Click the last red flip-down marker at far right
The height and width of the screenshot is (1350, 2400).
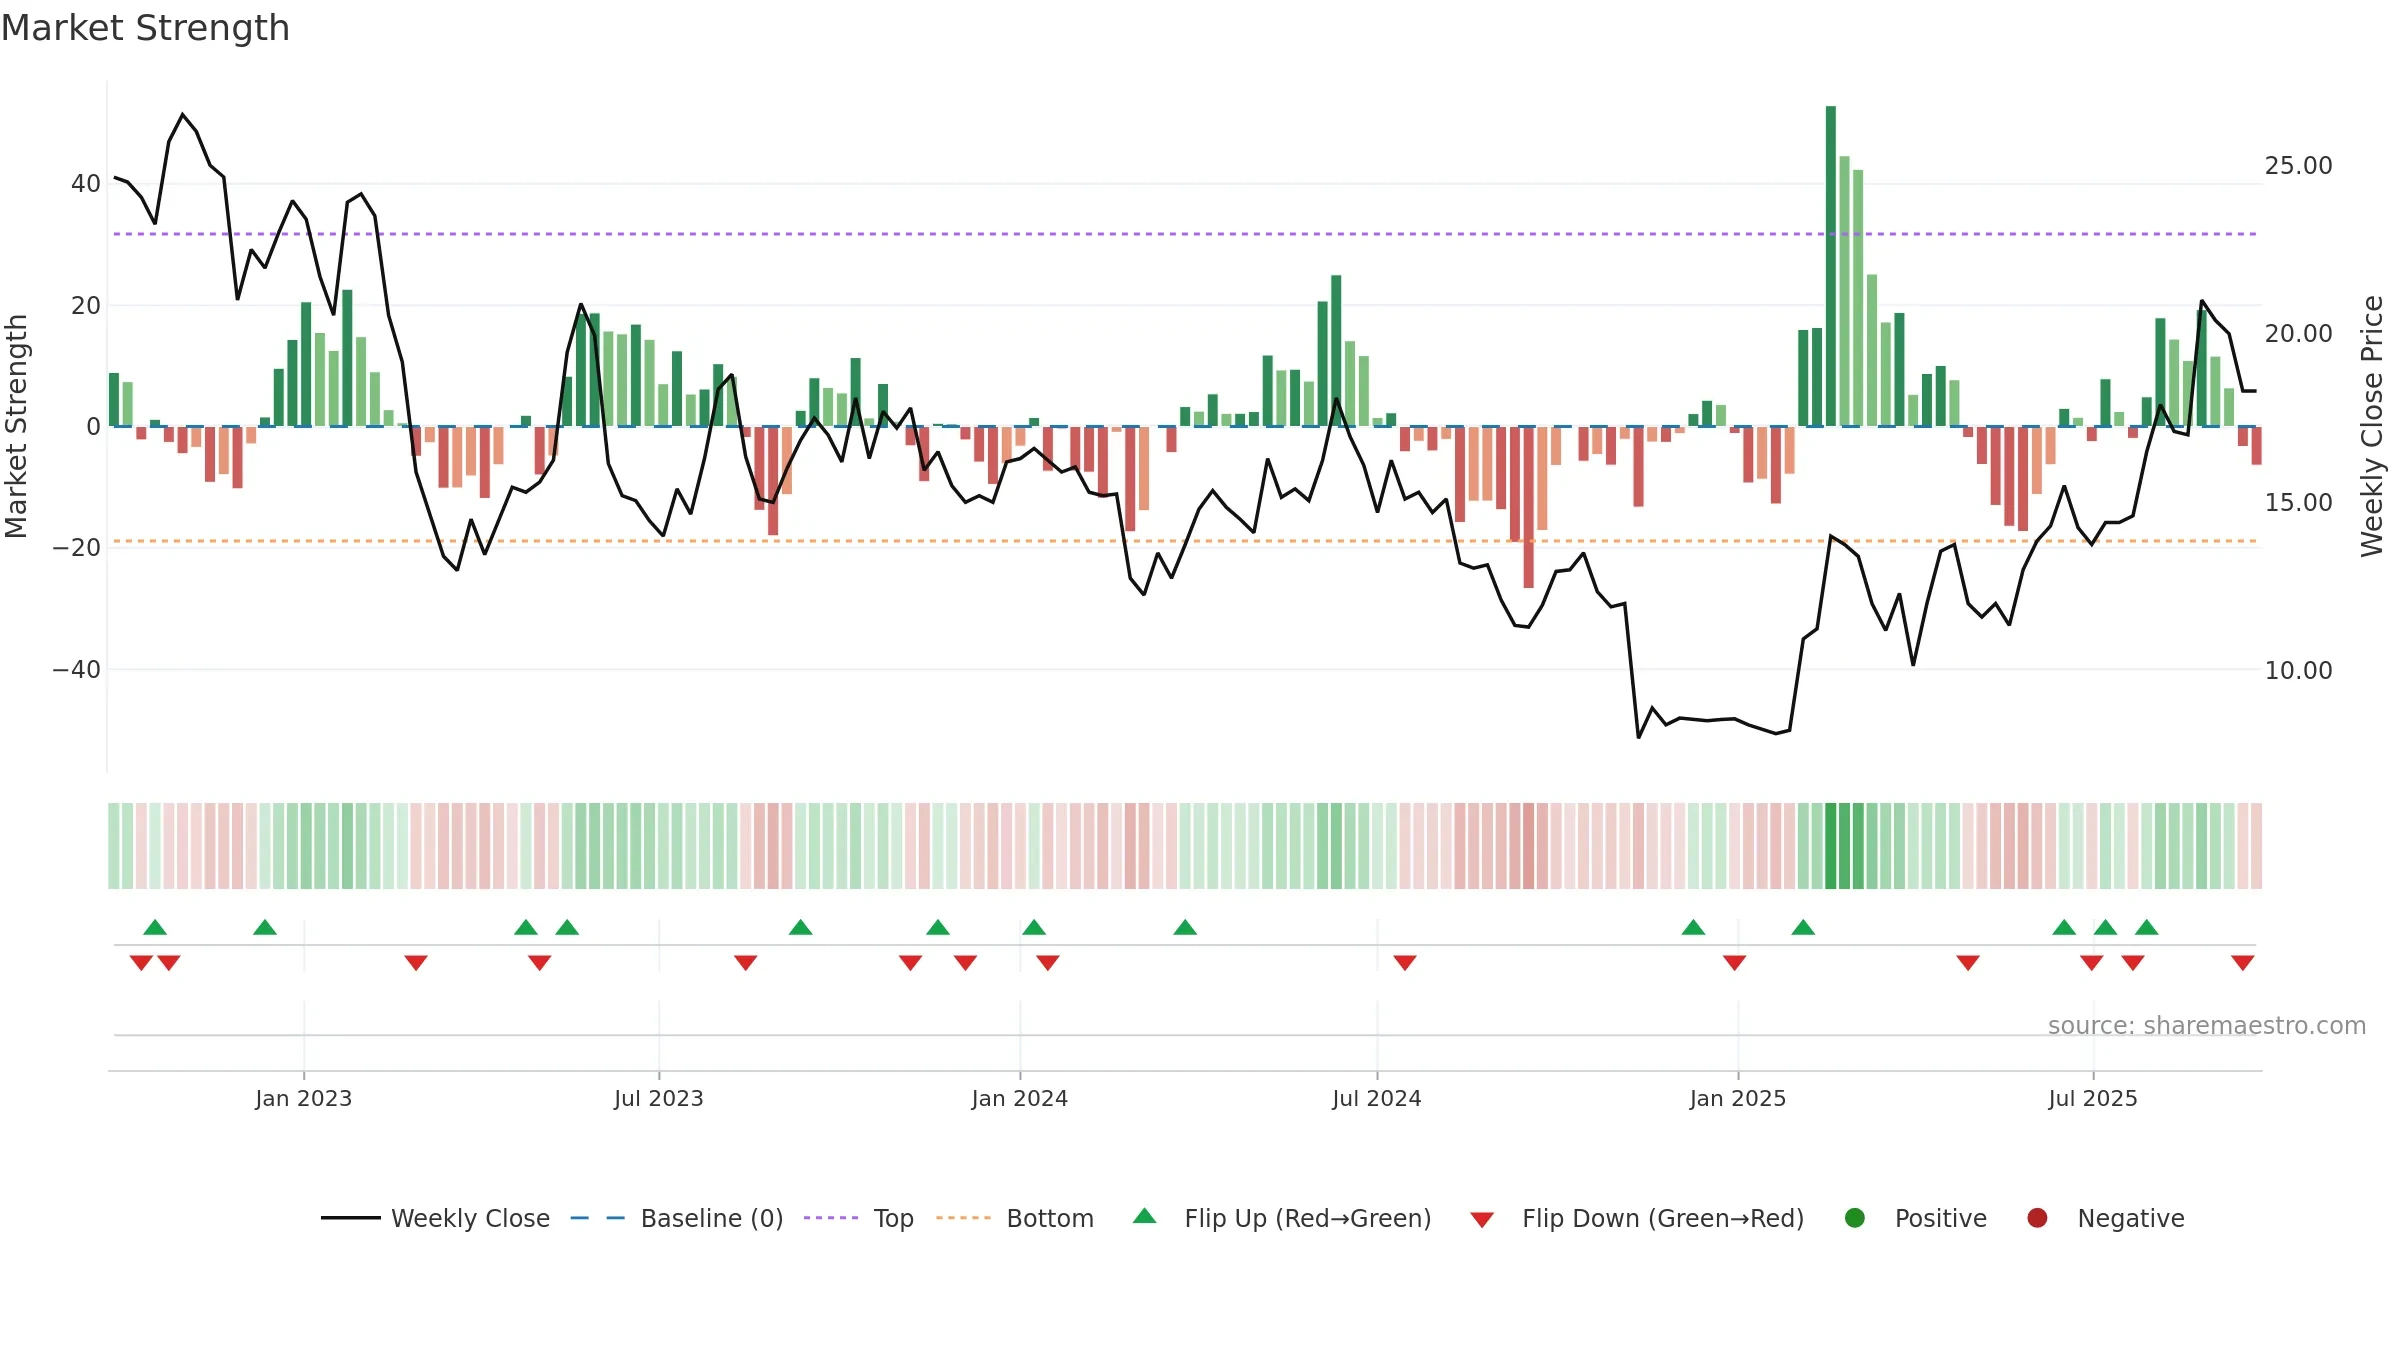(2242, 963)
